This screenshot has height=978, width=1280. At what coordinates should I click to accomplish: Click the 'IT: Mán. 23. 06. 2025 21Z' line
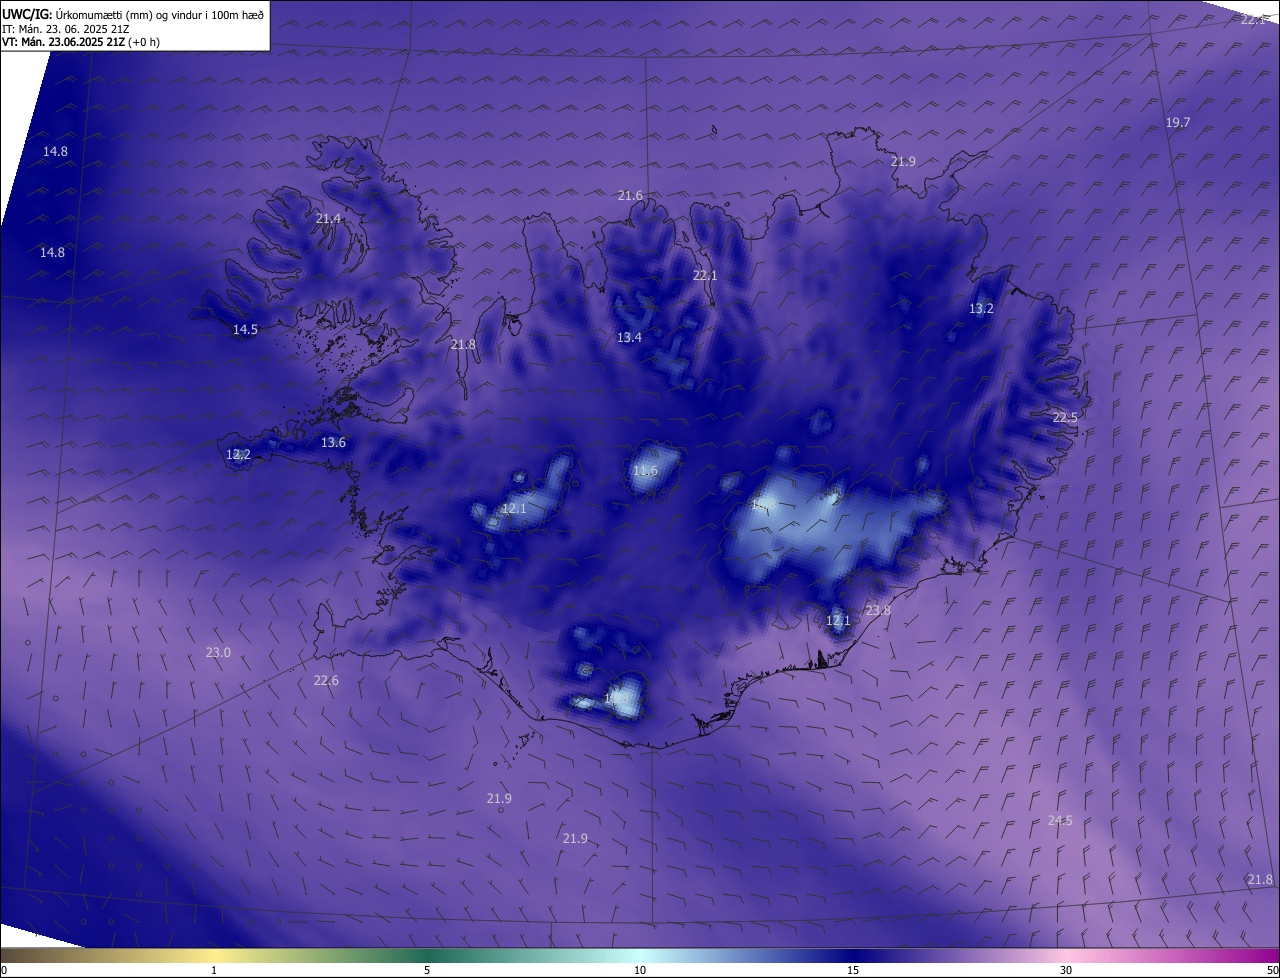(66, 29)
